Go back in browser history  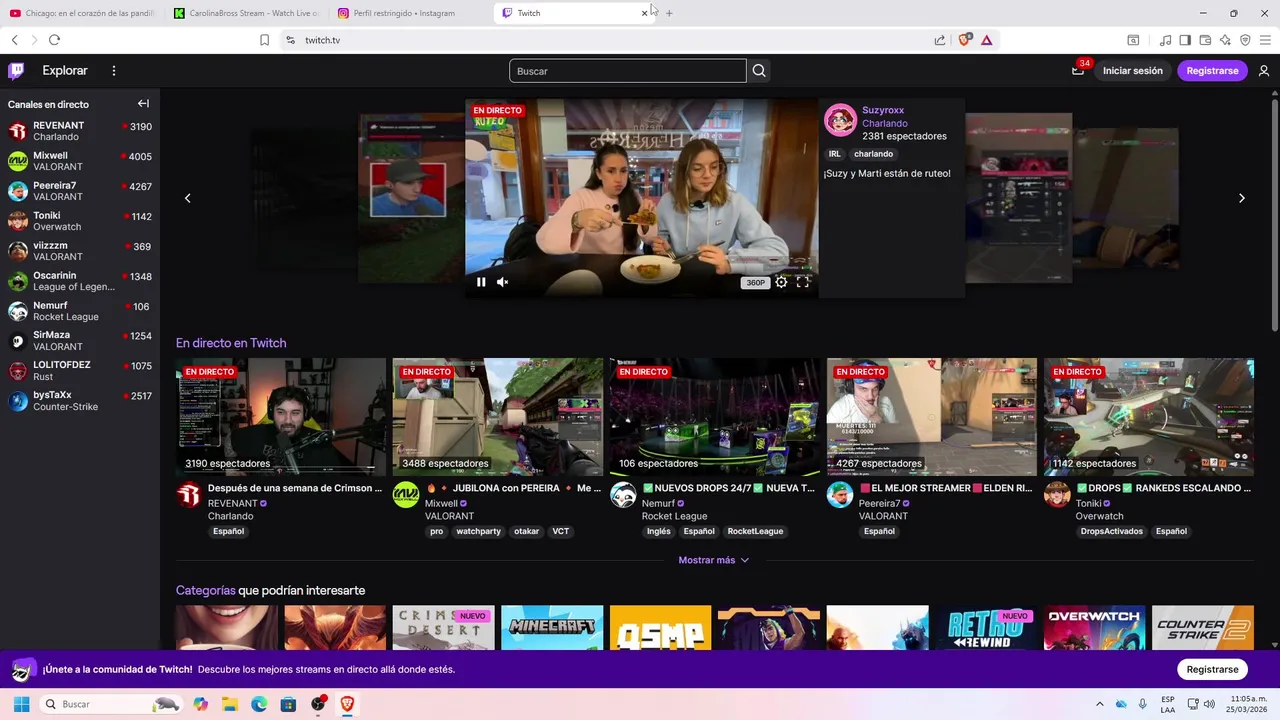[x=14, y=40]
